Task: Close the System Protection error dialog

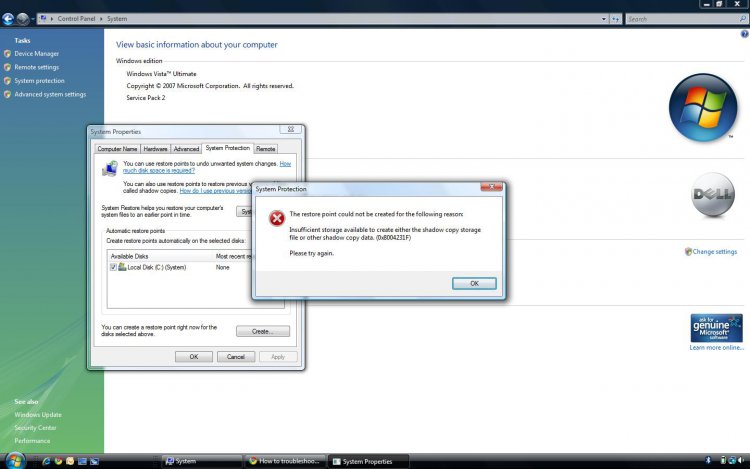Action: pos(491,187)
